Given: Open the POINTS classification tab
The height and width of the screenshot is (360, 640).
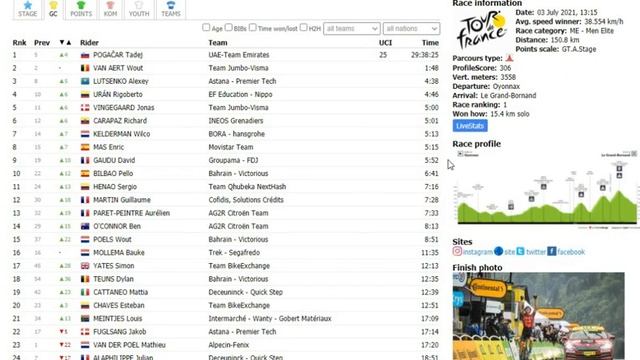Looking at the screenshot, I should click(81, 9).
